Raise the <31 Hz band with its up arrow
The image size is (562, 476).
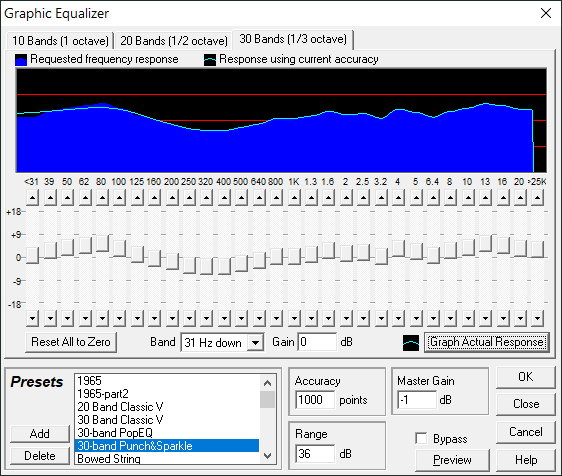[32, 197]
